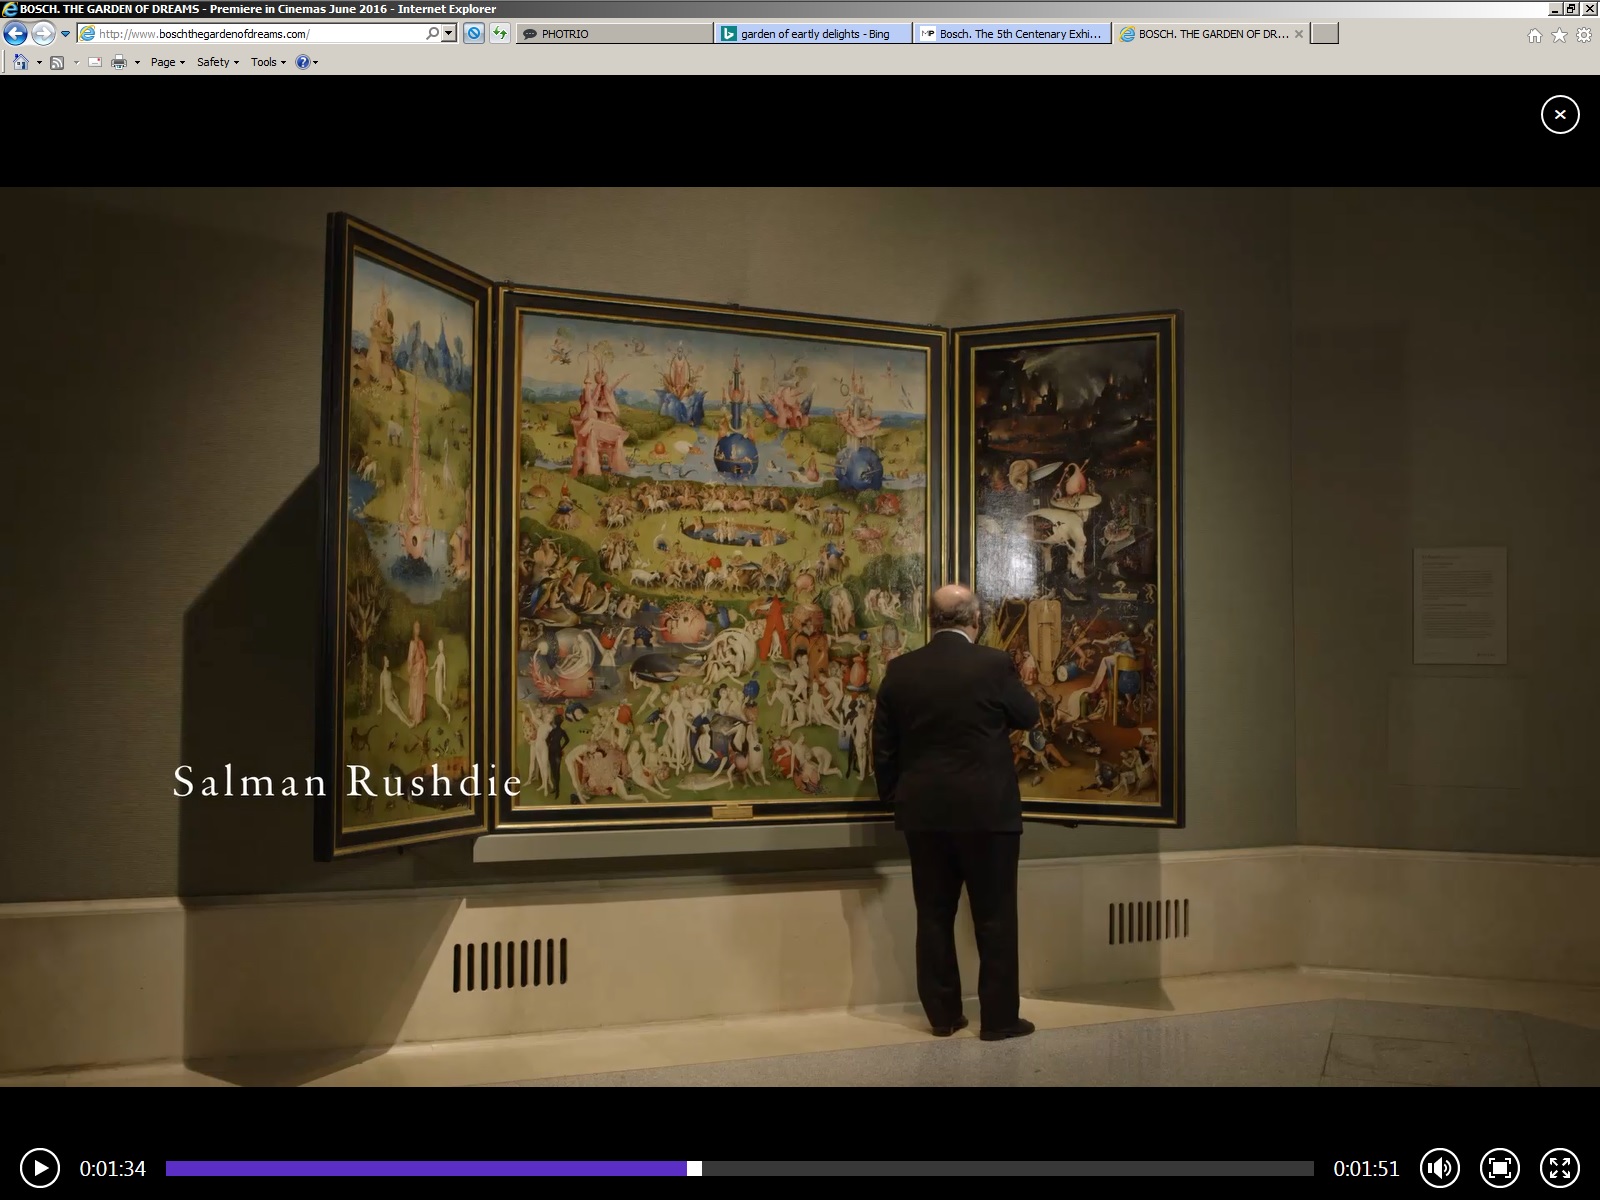The height and width of the screenshot is (1200, 1600).
Task: Open the Favorites star icon
Action: coord(1559,35)
